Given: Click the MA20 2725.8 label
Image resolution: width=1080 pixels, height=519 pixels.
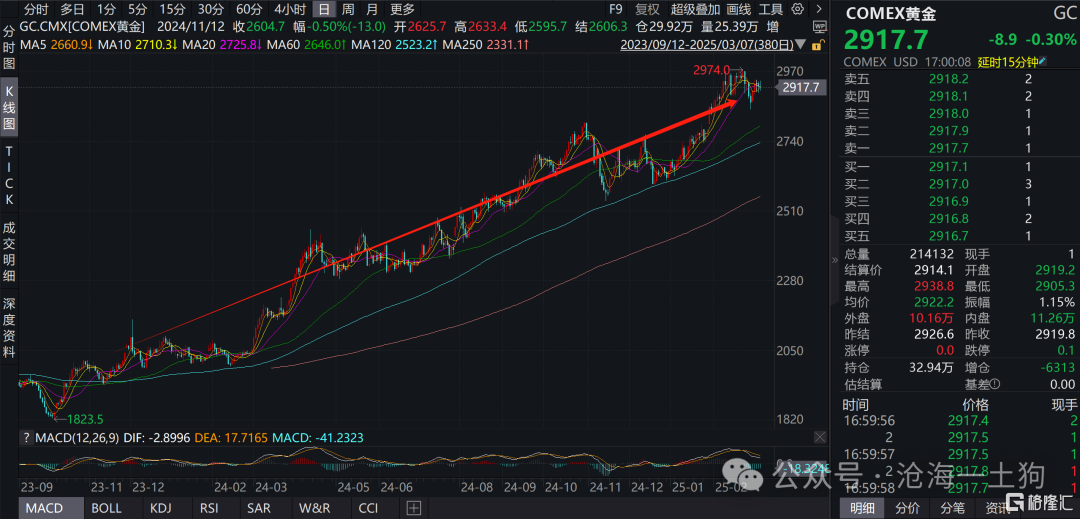Looking at the screenshot, I should coord(220,45).
